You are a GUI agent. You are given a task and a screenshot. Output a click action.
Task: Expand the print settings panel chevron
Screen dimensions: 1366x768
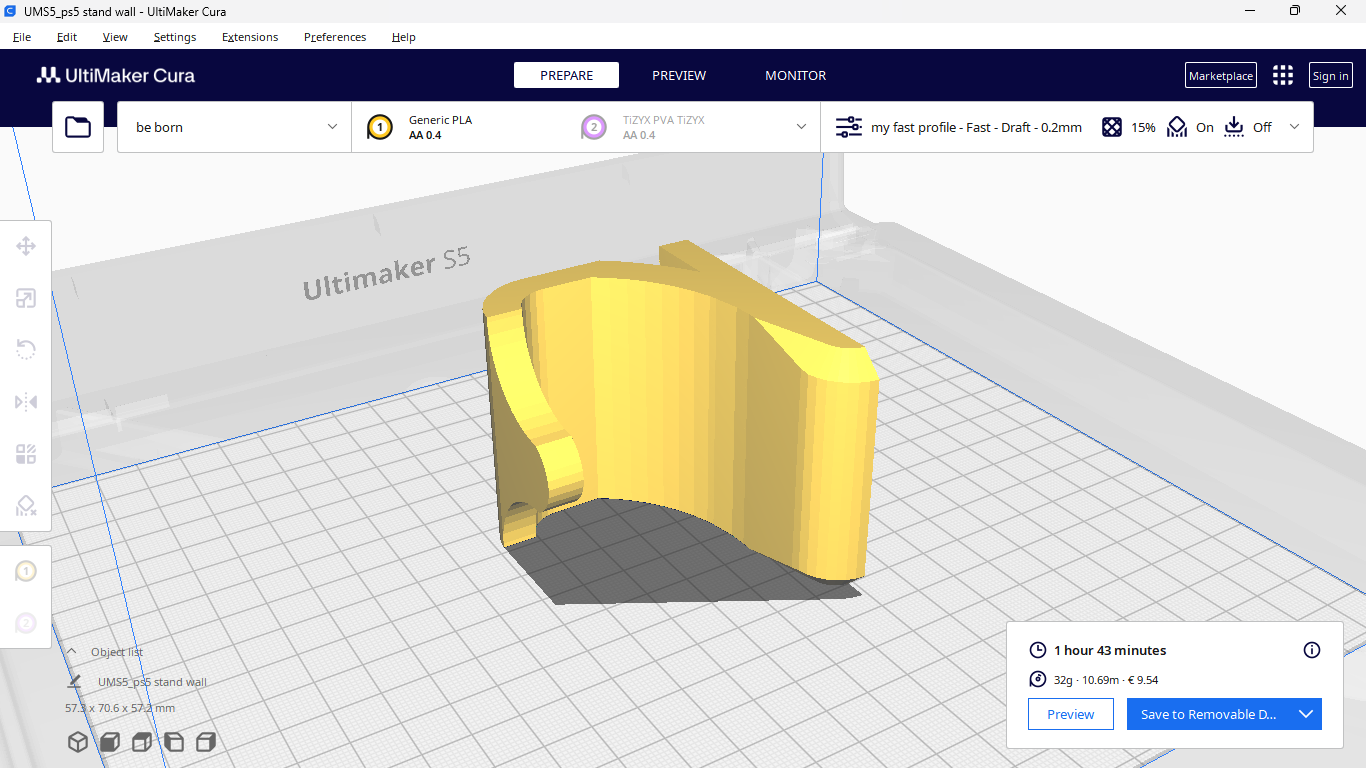1295,127
